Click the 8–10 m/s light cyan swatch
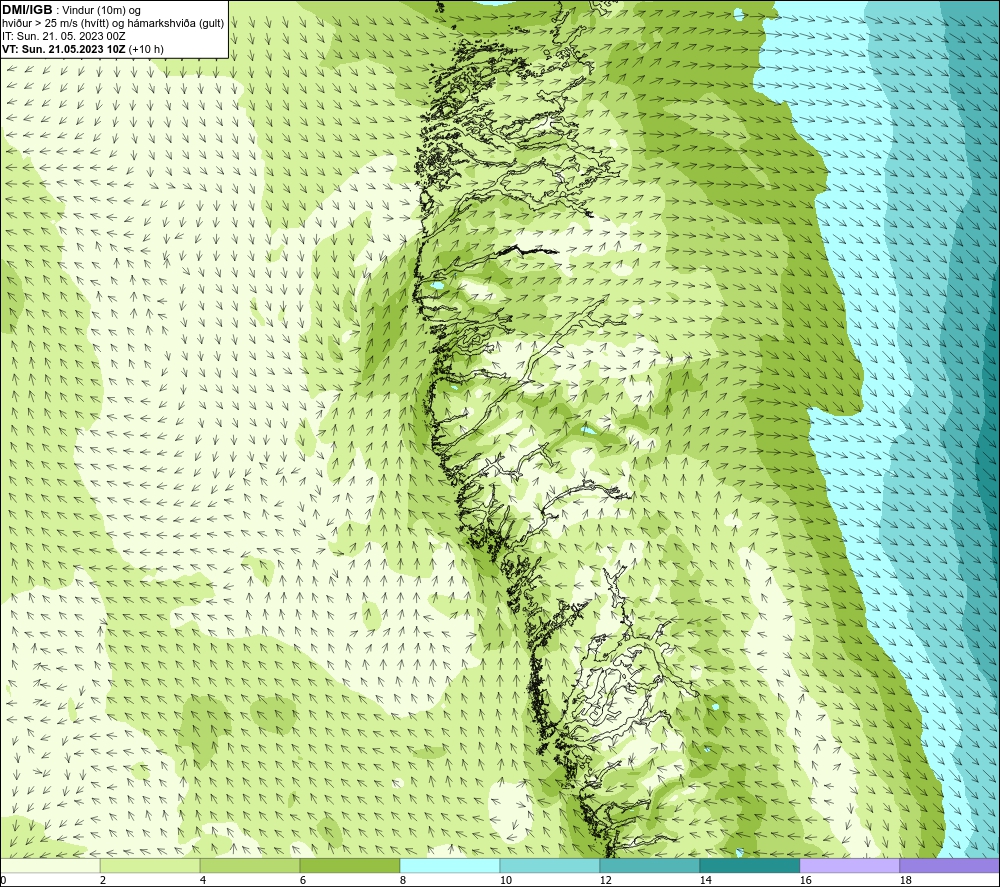1000x887 pixels. pos(450,865)
